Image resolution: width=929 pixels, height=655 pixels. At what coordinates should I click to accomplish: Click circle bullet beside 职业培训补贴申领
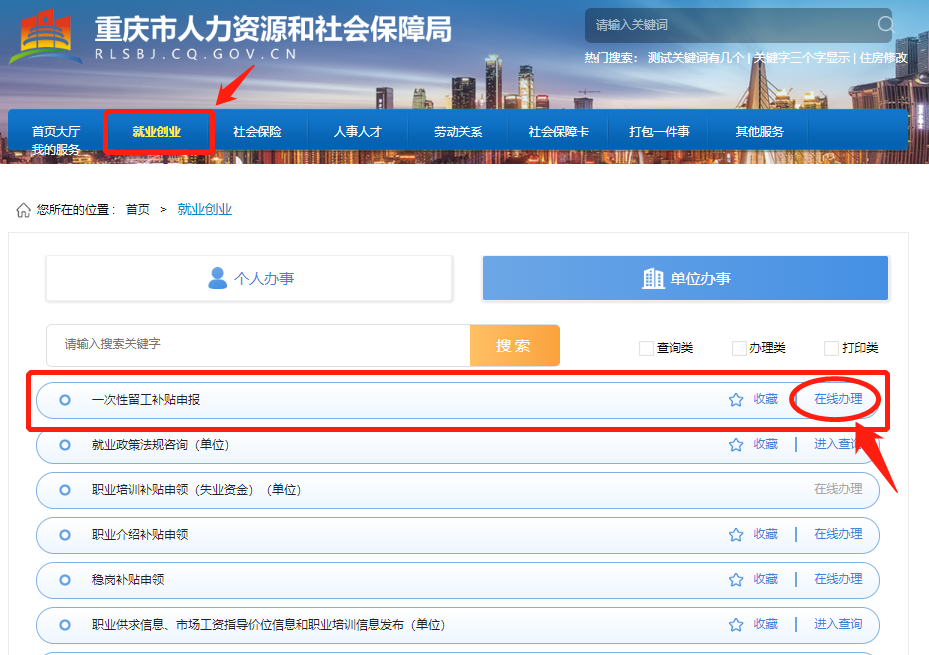click(x=65, y=490)
